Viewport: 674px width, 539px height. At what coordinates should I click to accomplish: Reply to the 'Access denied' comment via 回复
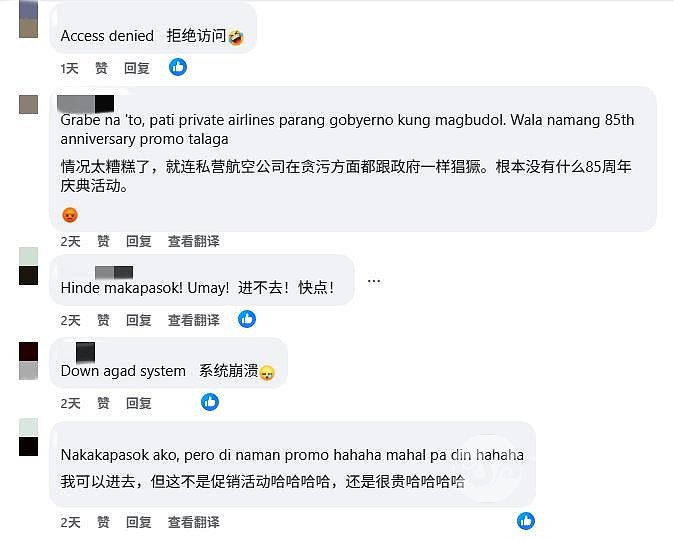click(137, 68)
